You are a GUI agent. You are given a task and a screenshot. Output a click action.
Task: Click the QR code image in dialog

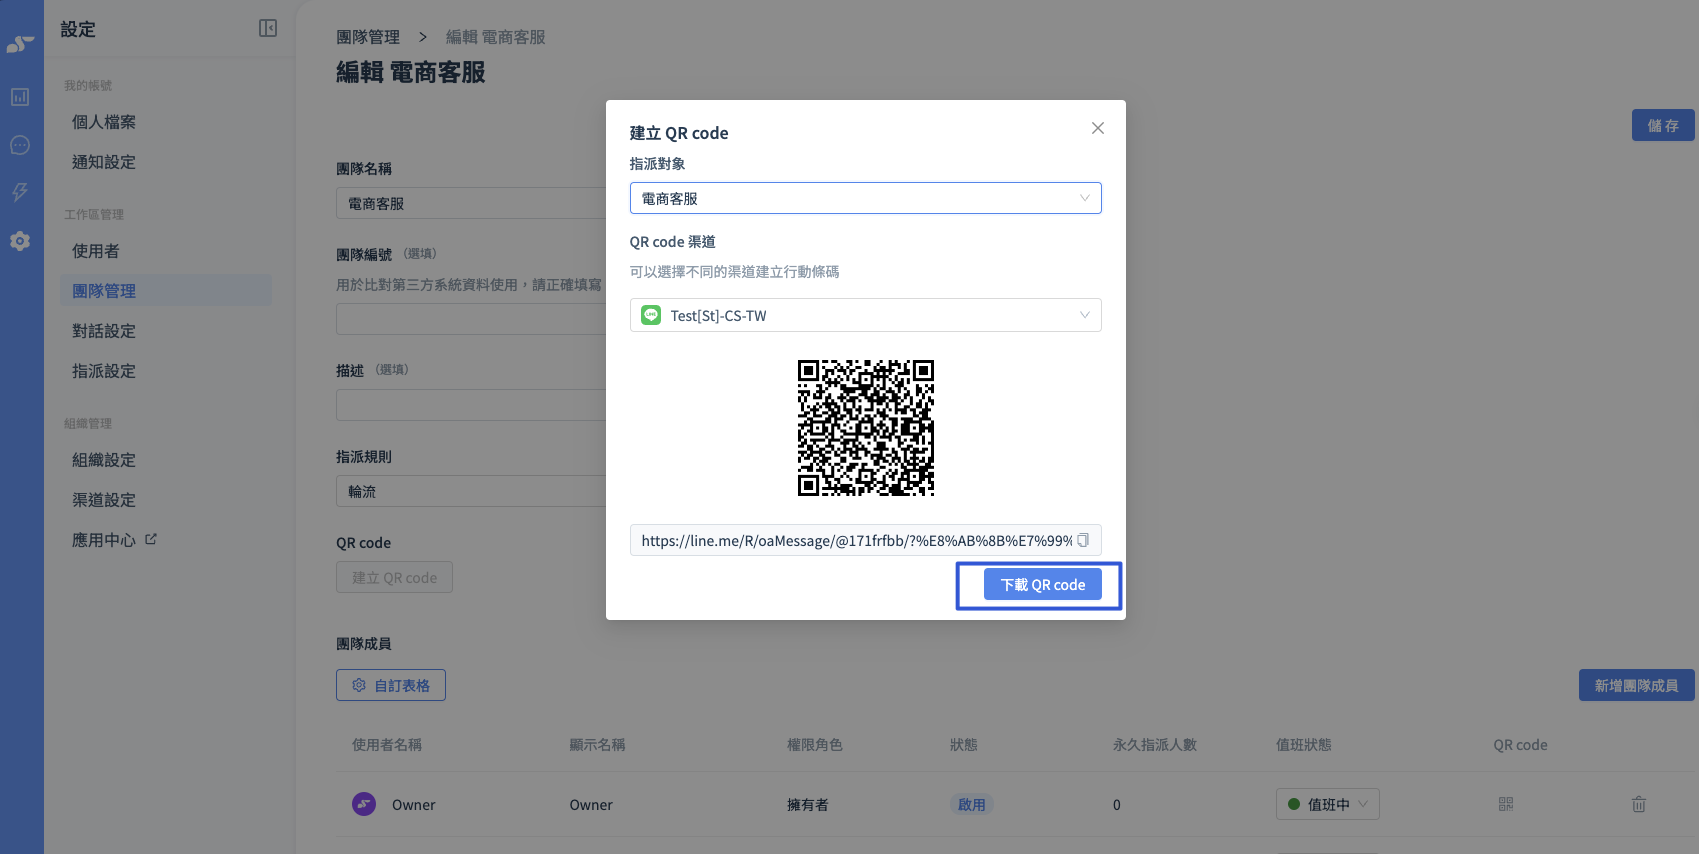coord(866,428)
